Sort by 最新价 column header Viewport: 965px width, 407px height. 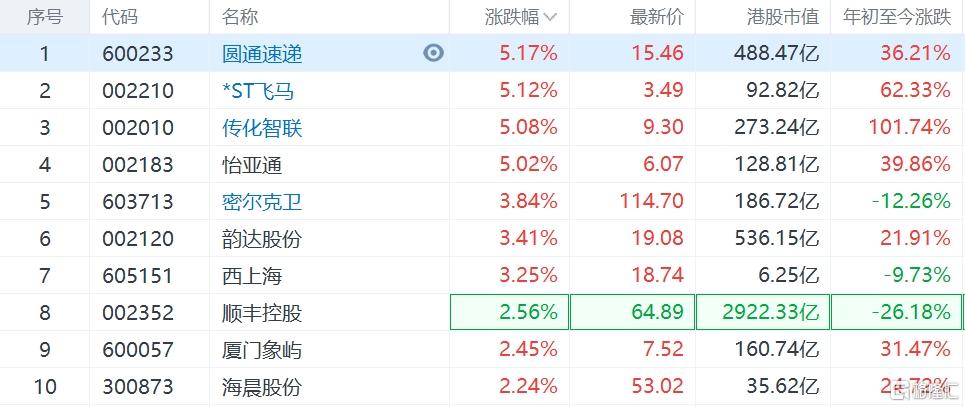[656, 17]
